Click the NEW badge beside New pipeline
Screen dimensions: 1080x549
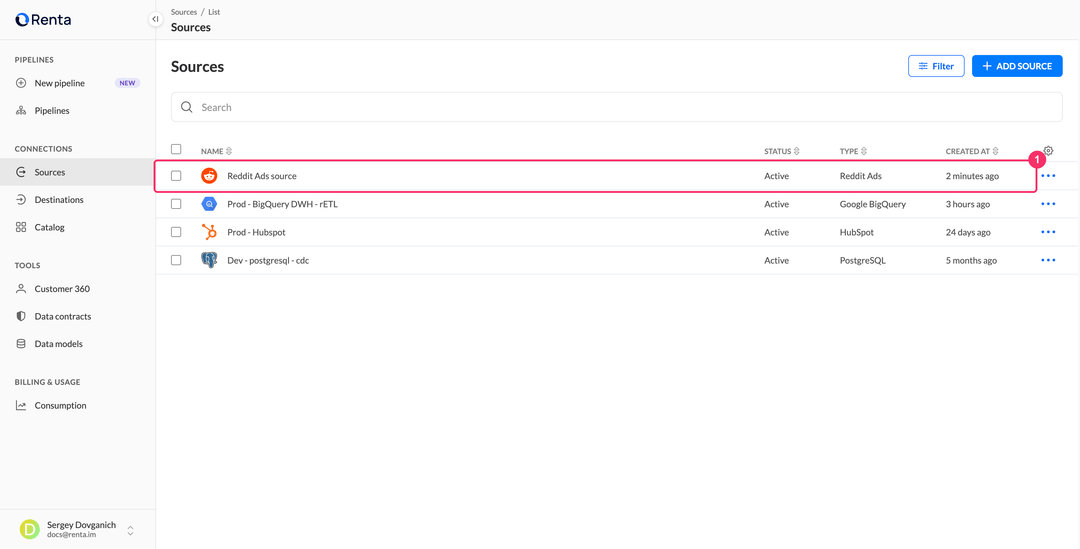(127, 83)
